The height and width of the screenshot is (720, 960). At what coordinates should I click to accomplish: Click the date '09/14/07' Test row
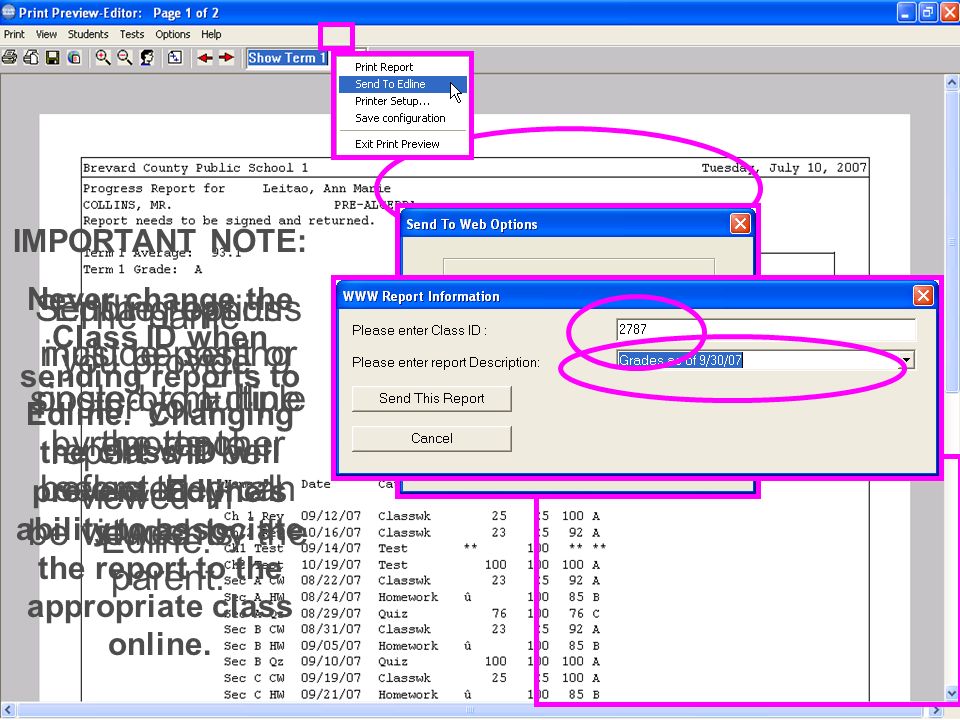(331, 548)
